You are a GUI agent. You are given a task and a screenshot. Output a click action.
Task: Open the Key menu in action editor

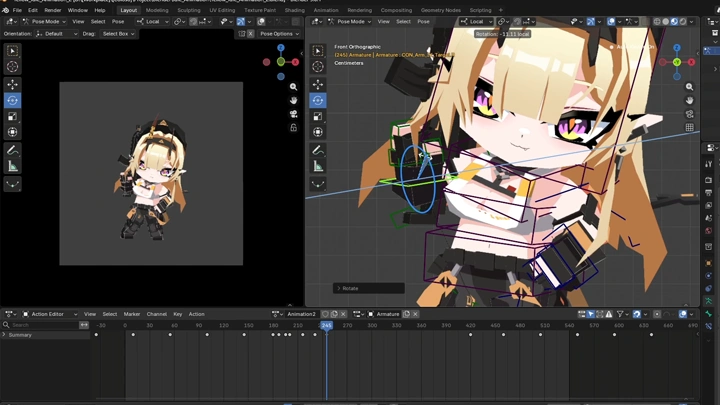178,314
